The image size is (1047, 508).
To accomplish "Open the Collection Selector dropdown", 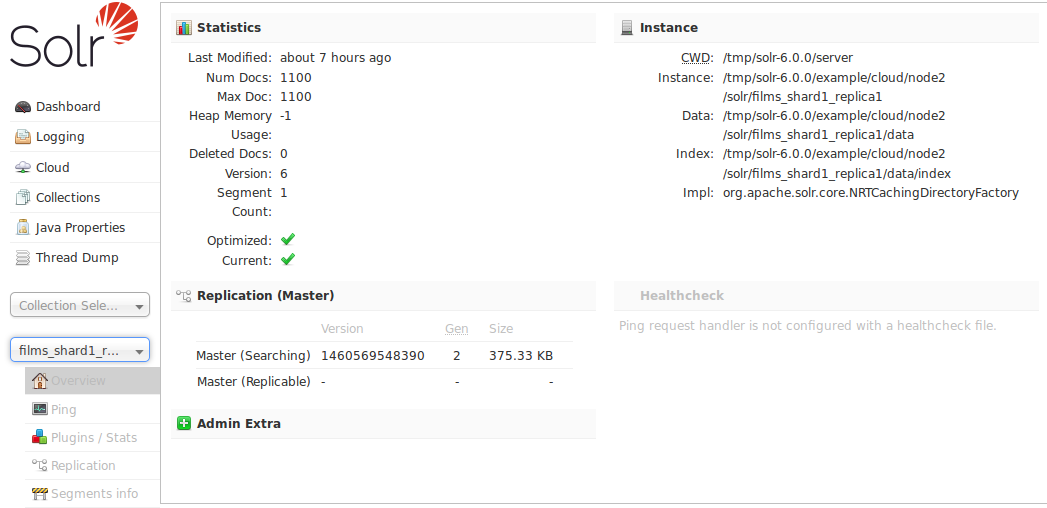I will [x=80, y=306].
